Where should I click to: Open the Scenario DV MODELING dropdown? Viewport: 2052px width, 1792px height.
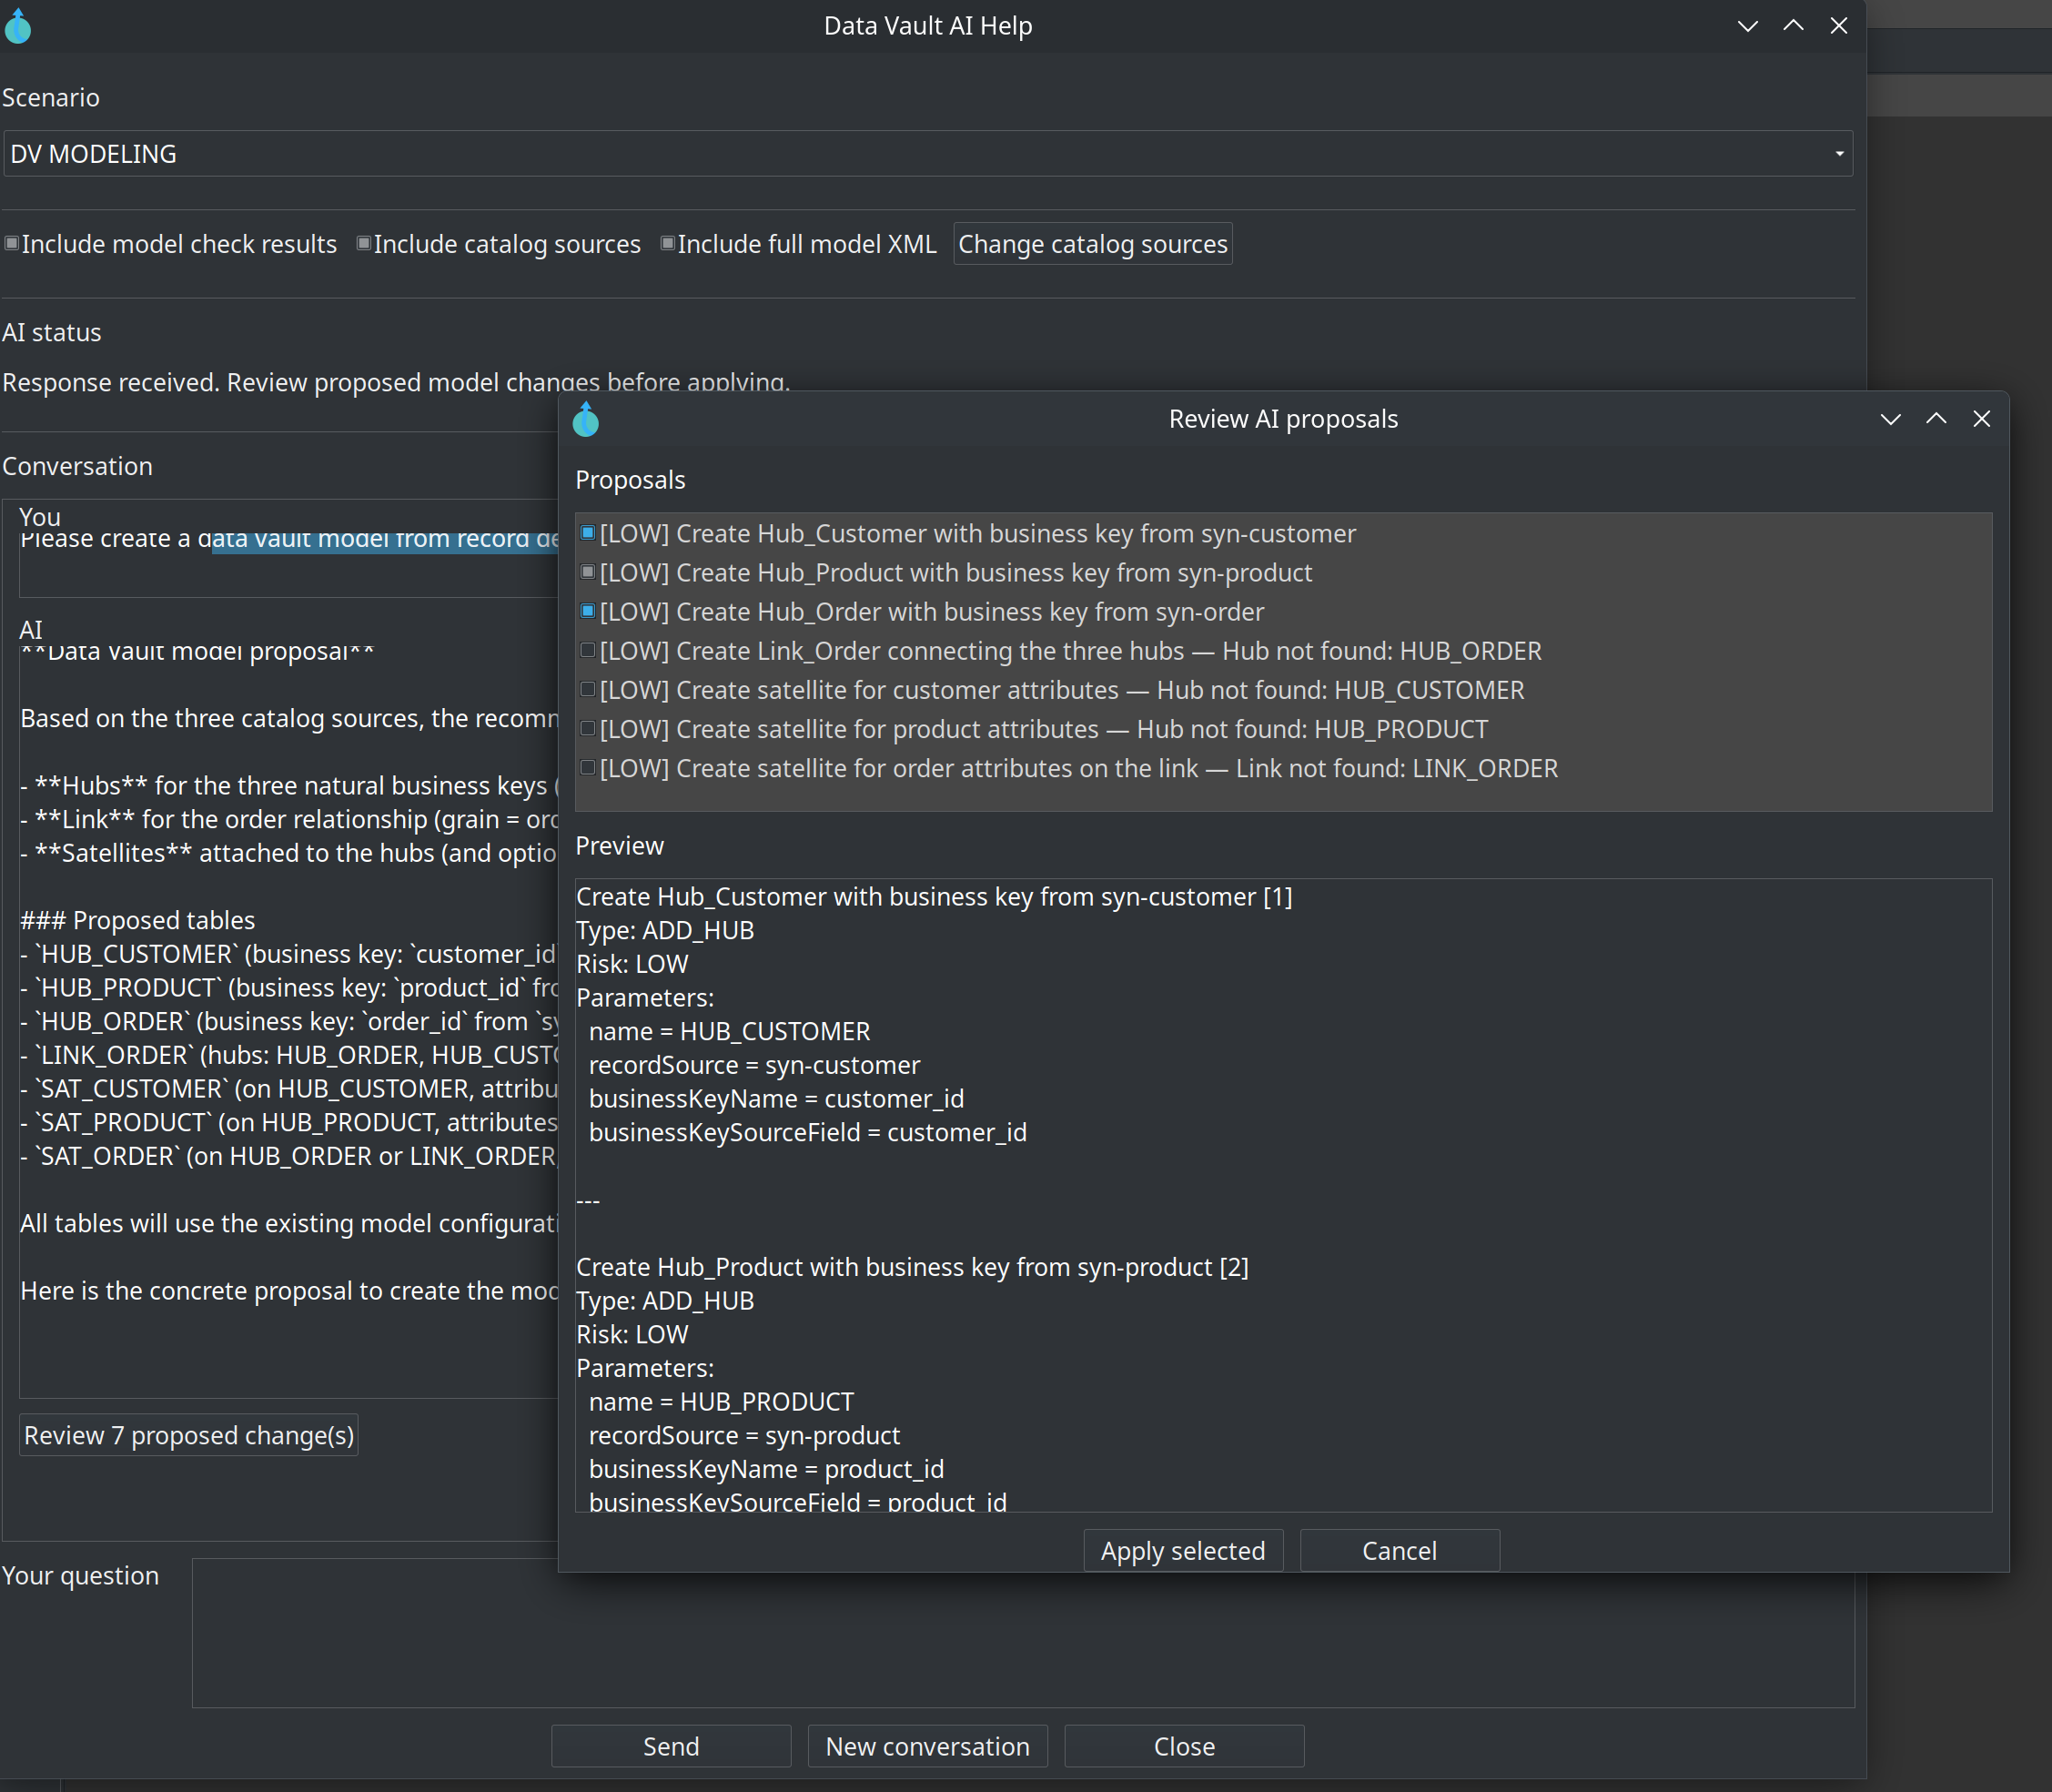[x=927, y=154]
